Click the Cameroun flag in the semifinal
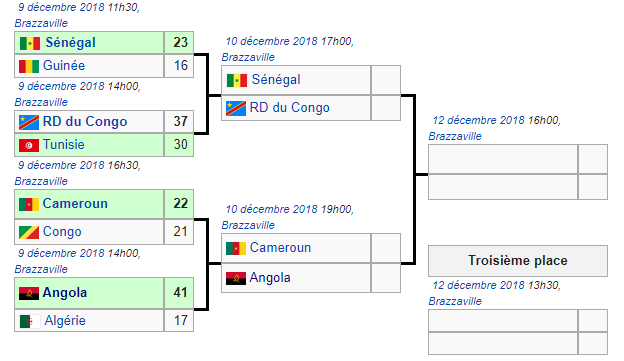Image resolution: width=624 pixels, height=361 pixels. [236, 248]
